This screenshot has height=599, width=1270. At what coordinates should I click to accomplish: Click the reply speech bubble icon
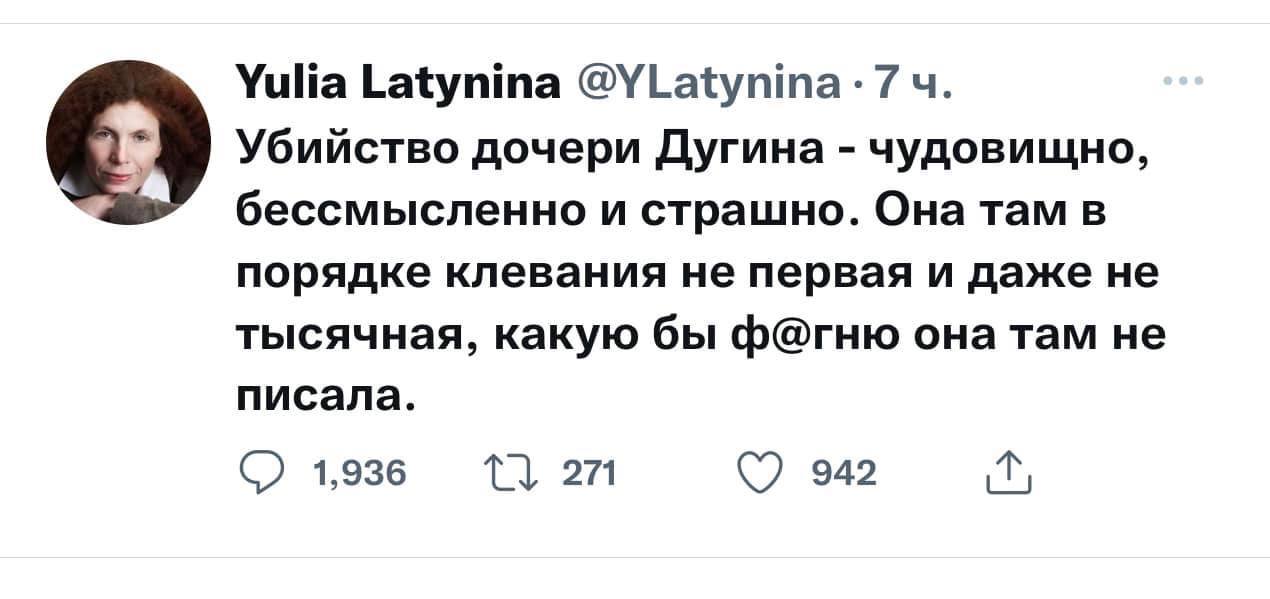pos(263,470)
